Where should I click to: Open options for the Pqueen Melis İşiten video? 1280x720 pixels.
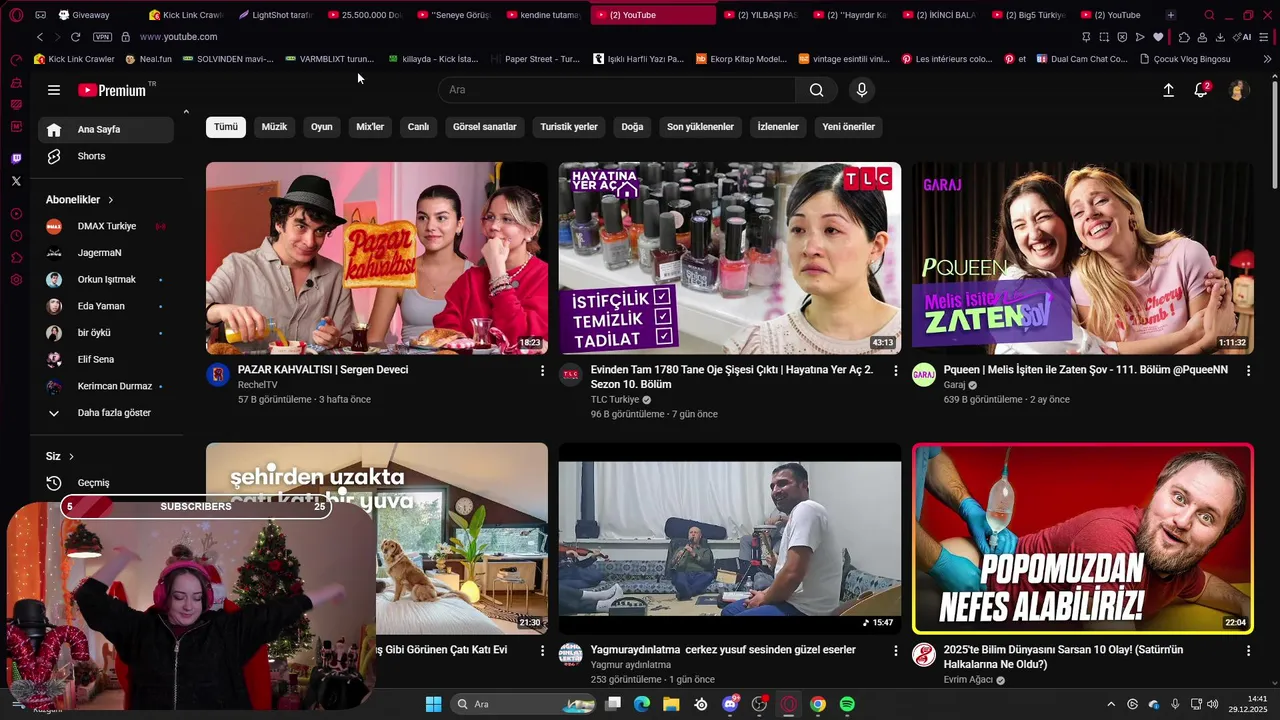click(1248, 371)
